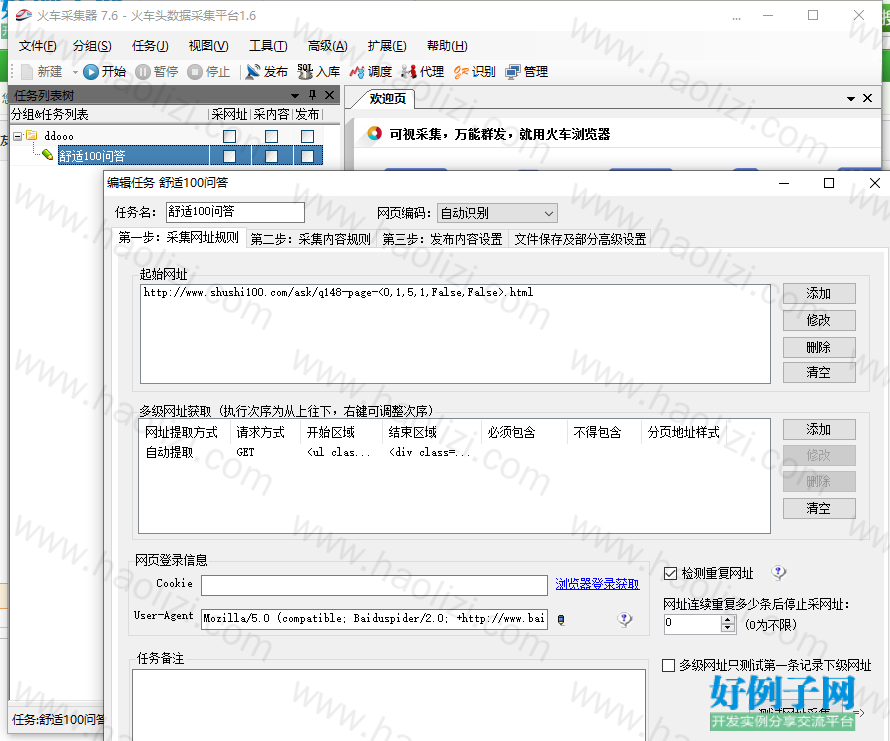Start the task with 开始 button

pyautogui.click(x=104, y=72)
